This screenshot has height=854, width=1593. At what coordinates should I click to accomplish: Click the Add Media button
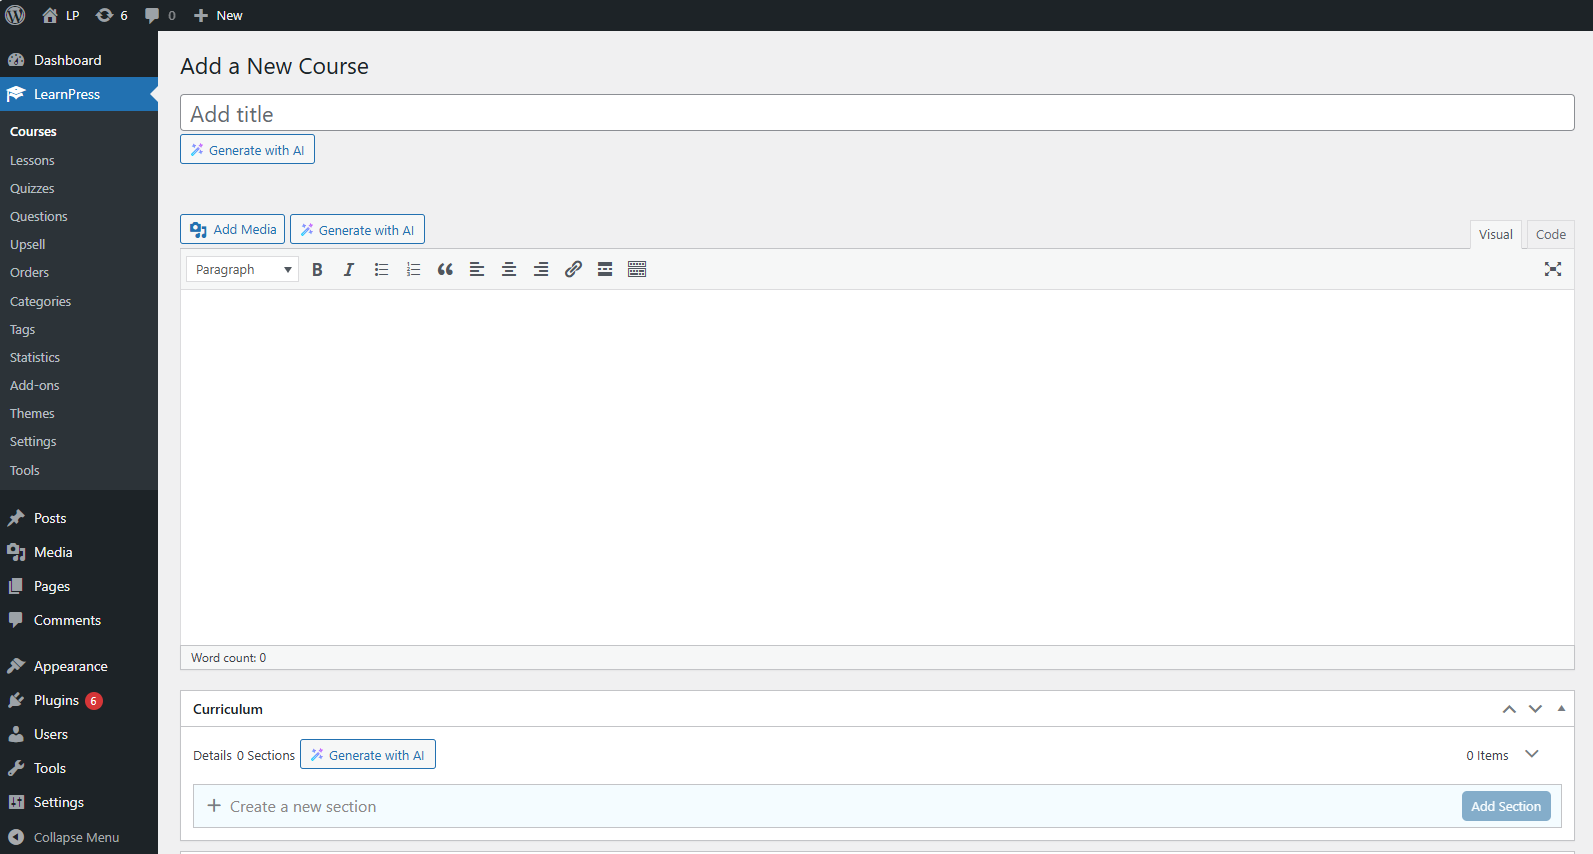click(x=233, y=229)
